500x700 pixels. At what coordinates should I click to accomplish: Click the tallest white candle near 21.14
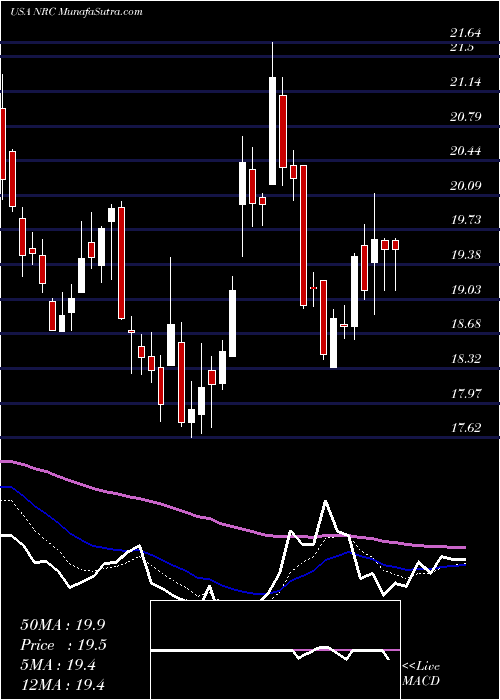pyautogui.click(x=272, y=131)
